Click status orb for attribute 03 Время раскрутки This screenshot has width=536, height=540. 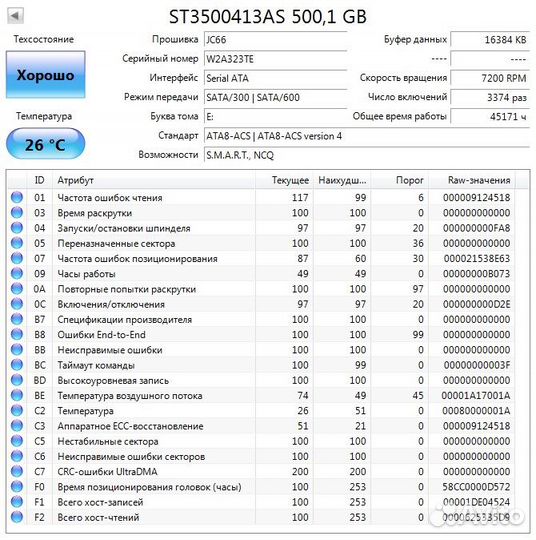coord(17,212)
